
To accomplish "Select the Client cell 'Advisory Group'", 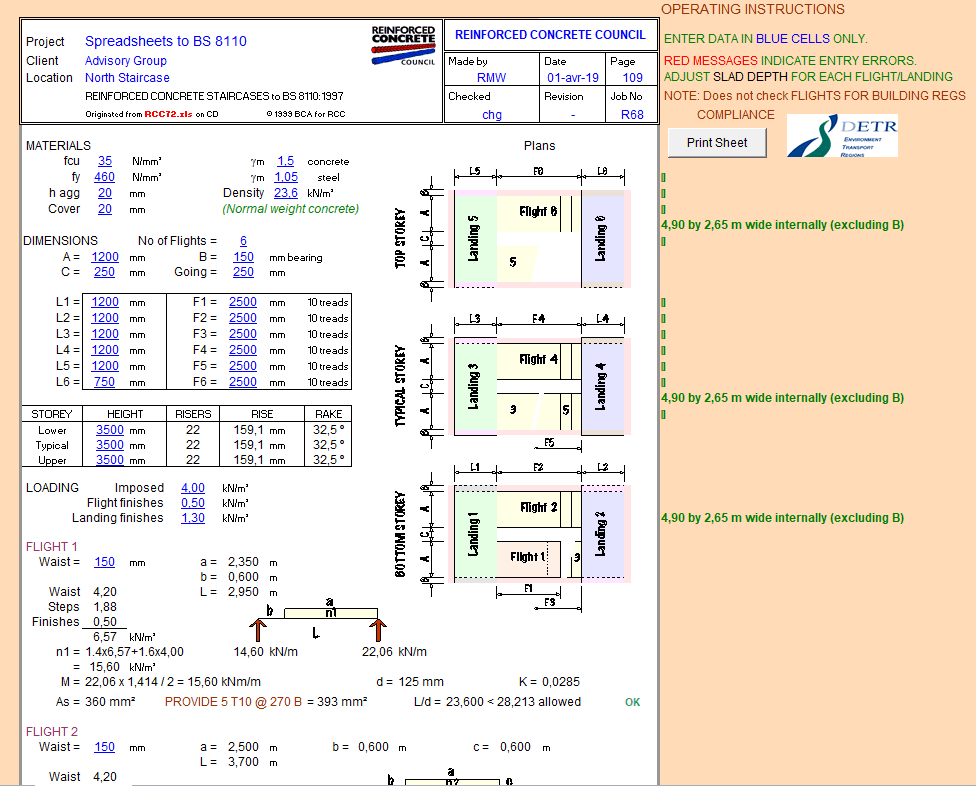I will (126, 61).
